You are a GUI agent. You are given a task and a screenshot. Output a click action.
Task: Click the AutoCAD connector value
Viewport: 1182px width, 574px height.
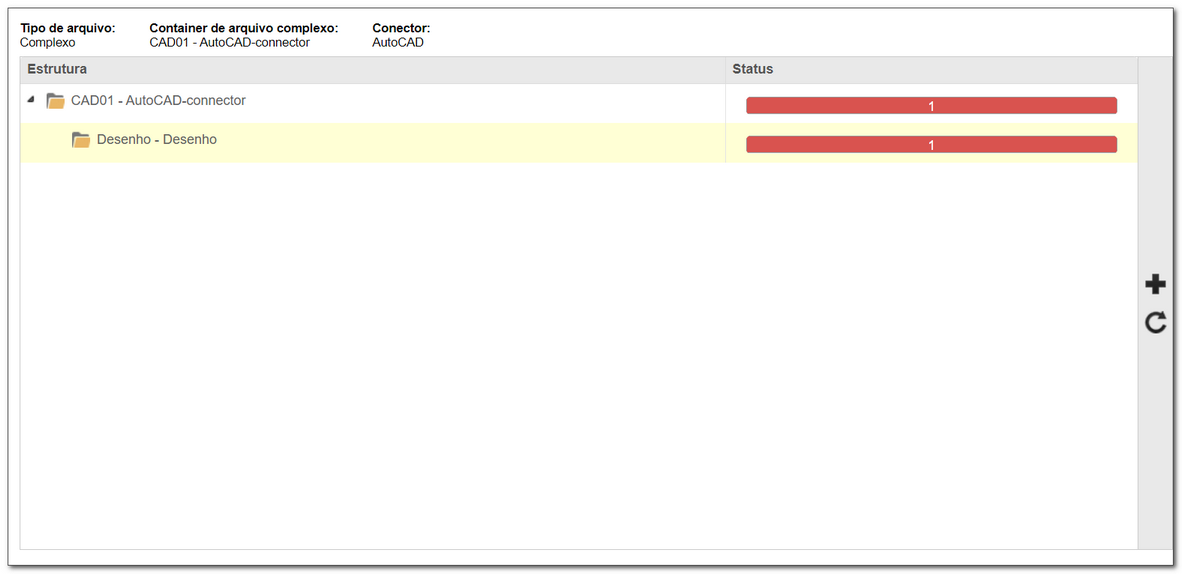(x=398, y=42)
